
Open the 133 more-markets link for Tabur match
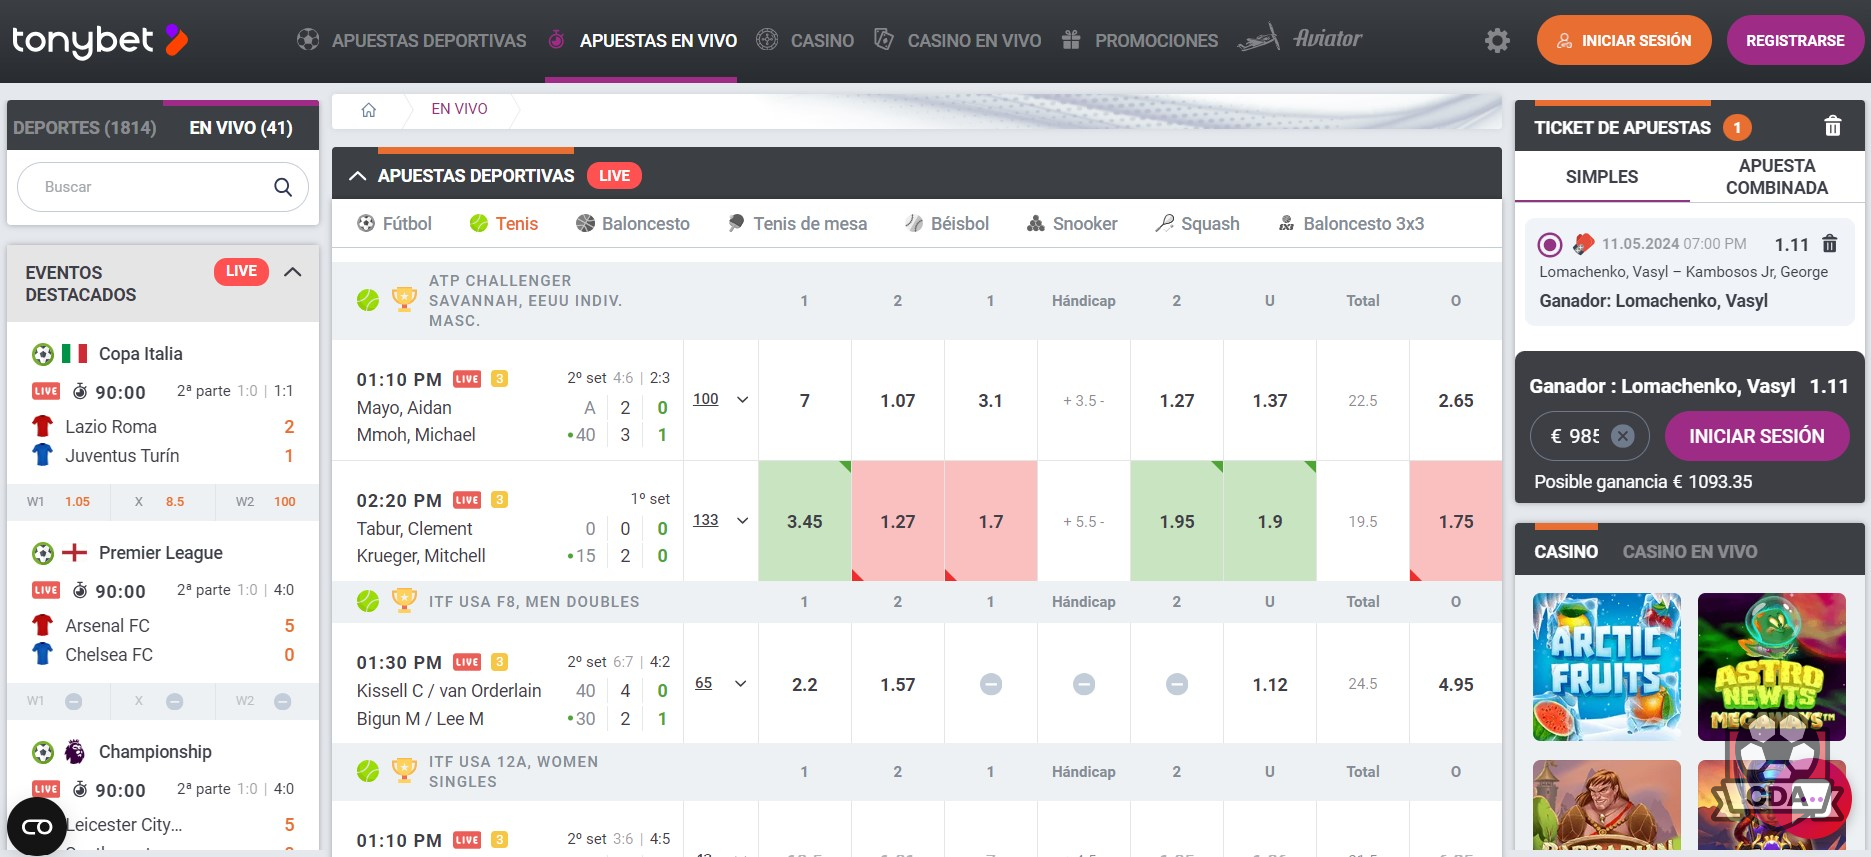coord(706,520)
